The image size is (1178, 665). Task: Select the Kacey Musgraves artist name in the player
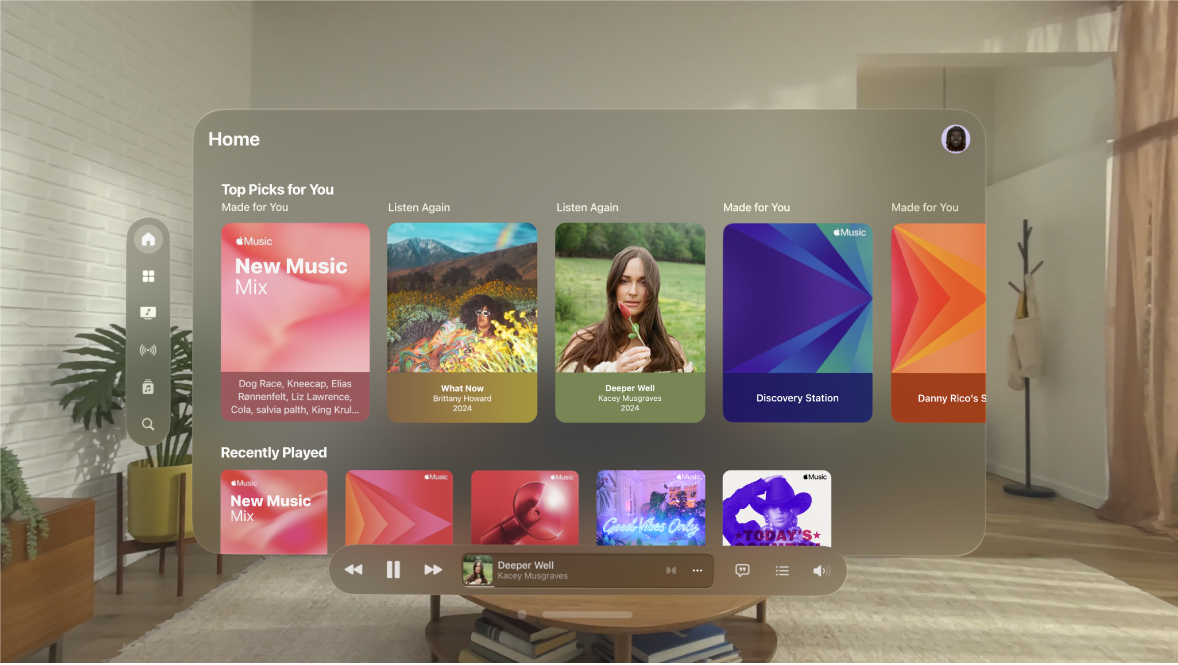click(x=533, y=576)
